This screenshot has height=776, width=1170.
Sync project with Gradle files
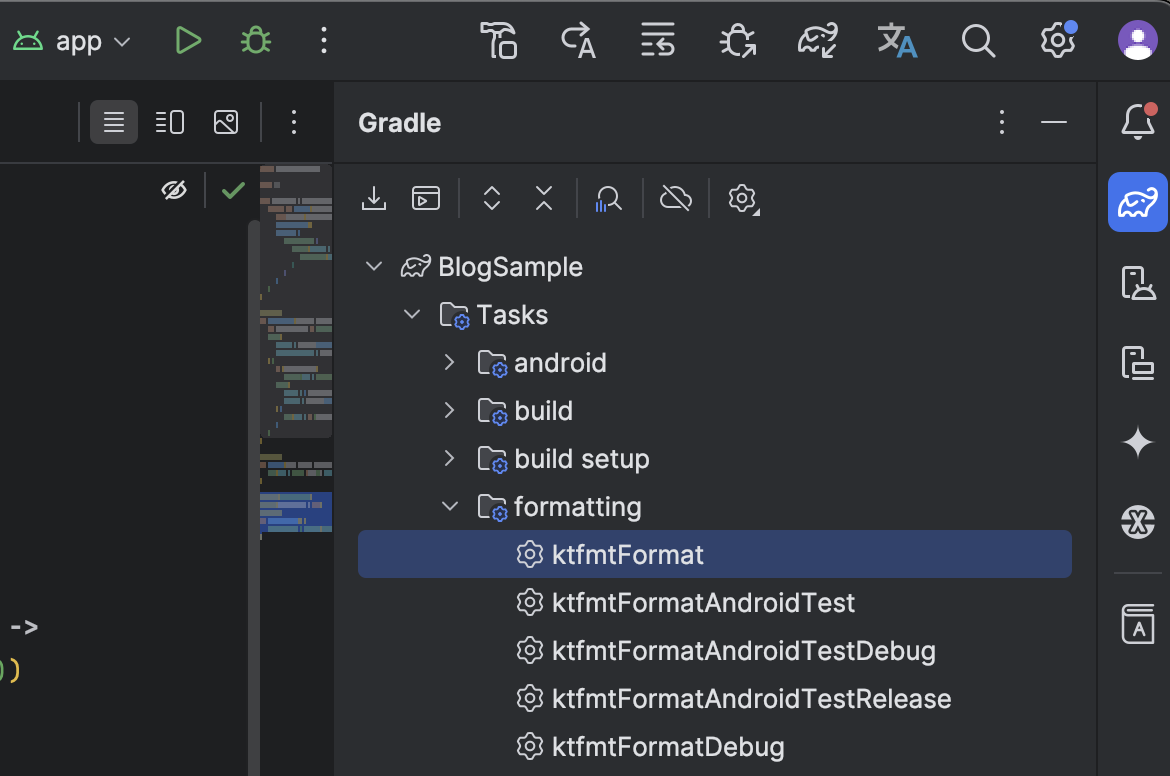[817, 41]
